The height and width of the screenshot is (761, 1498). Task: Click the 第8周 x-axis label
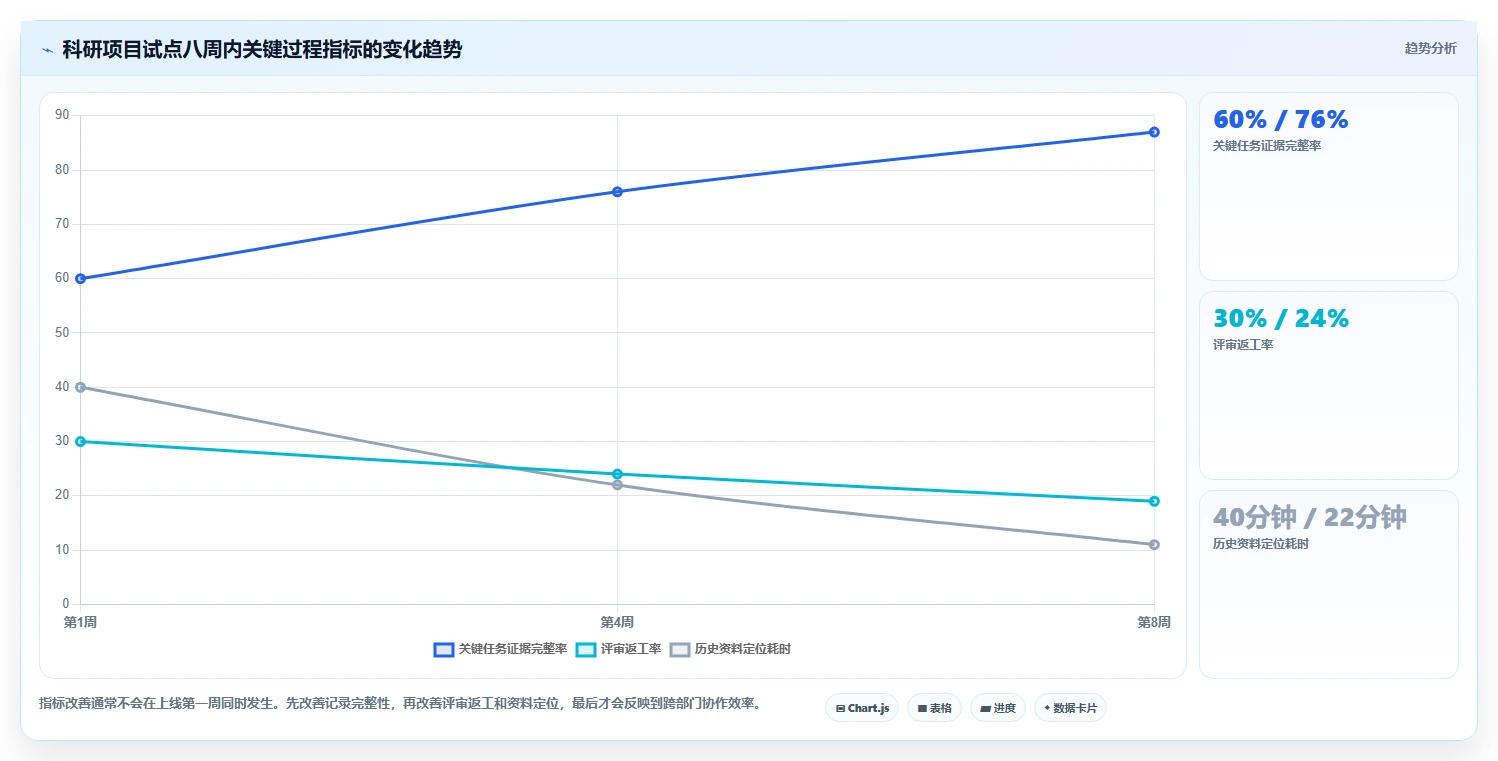point(1154,622)
